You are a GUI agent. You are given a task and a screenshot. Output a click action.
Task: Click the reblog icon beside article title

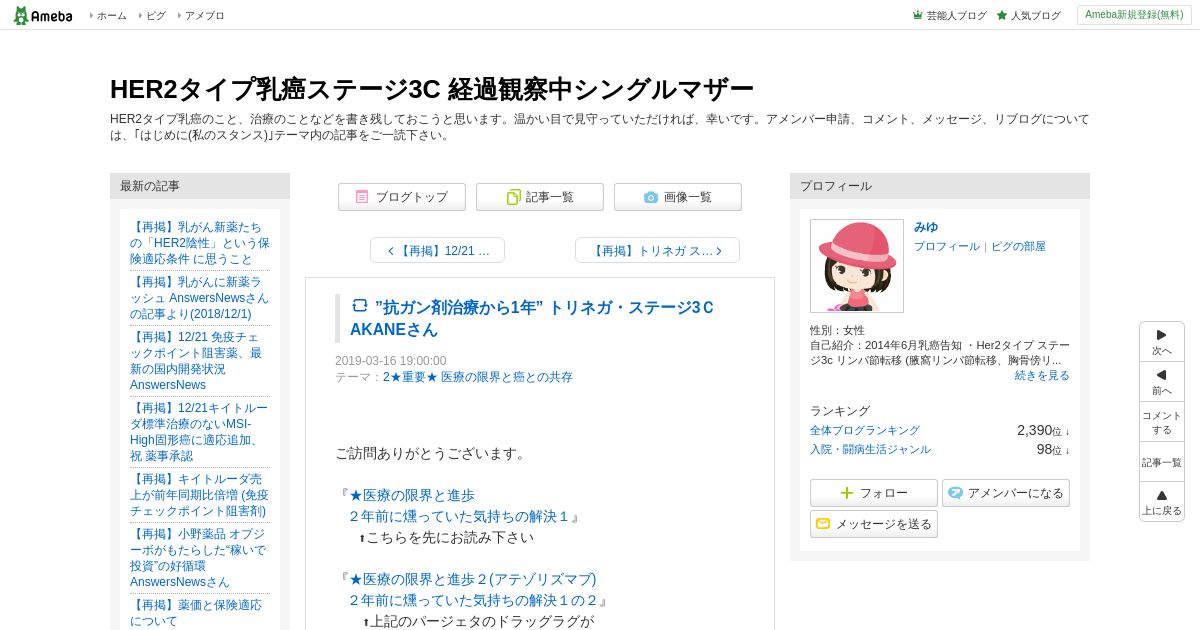359,306
